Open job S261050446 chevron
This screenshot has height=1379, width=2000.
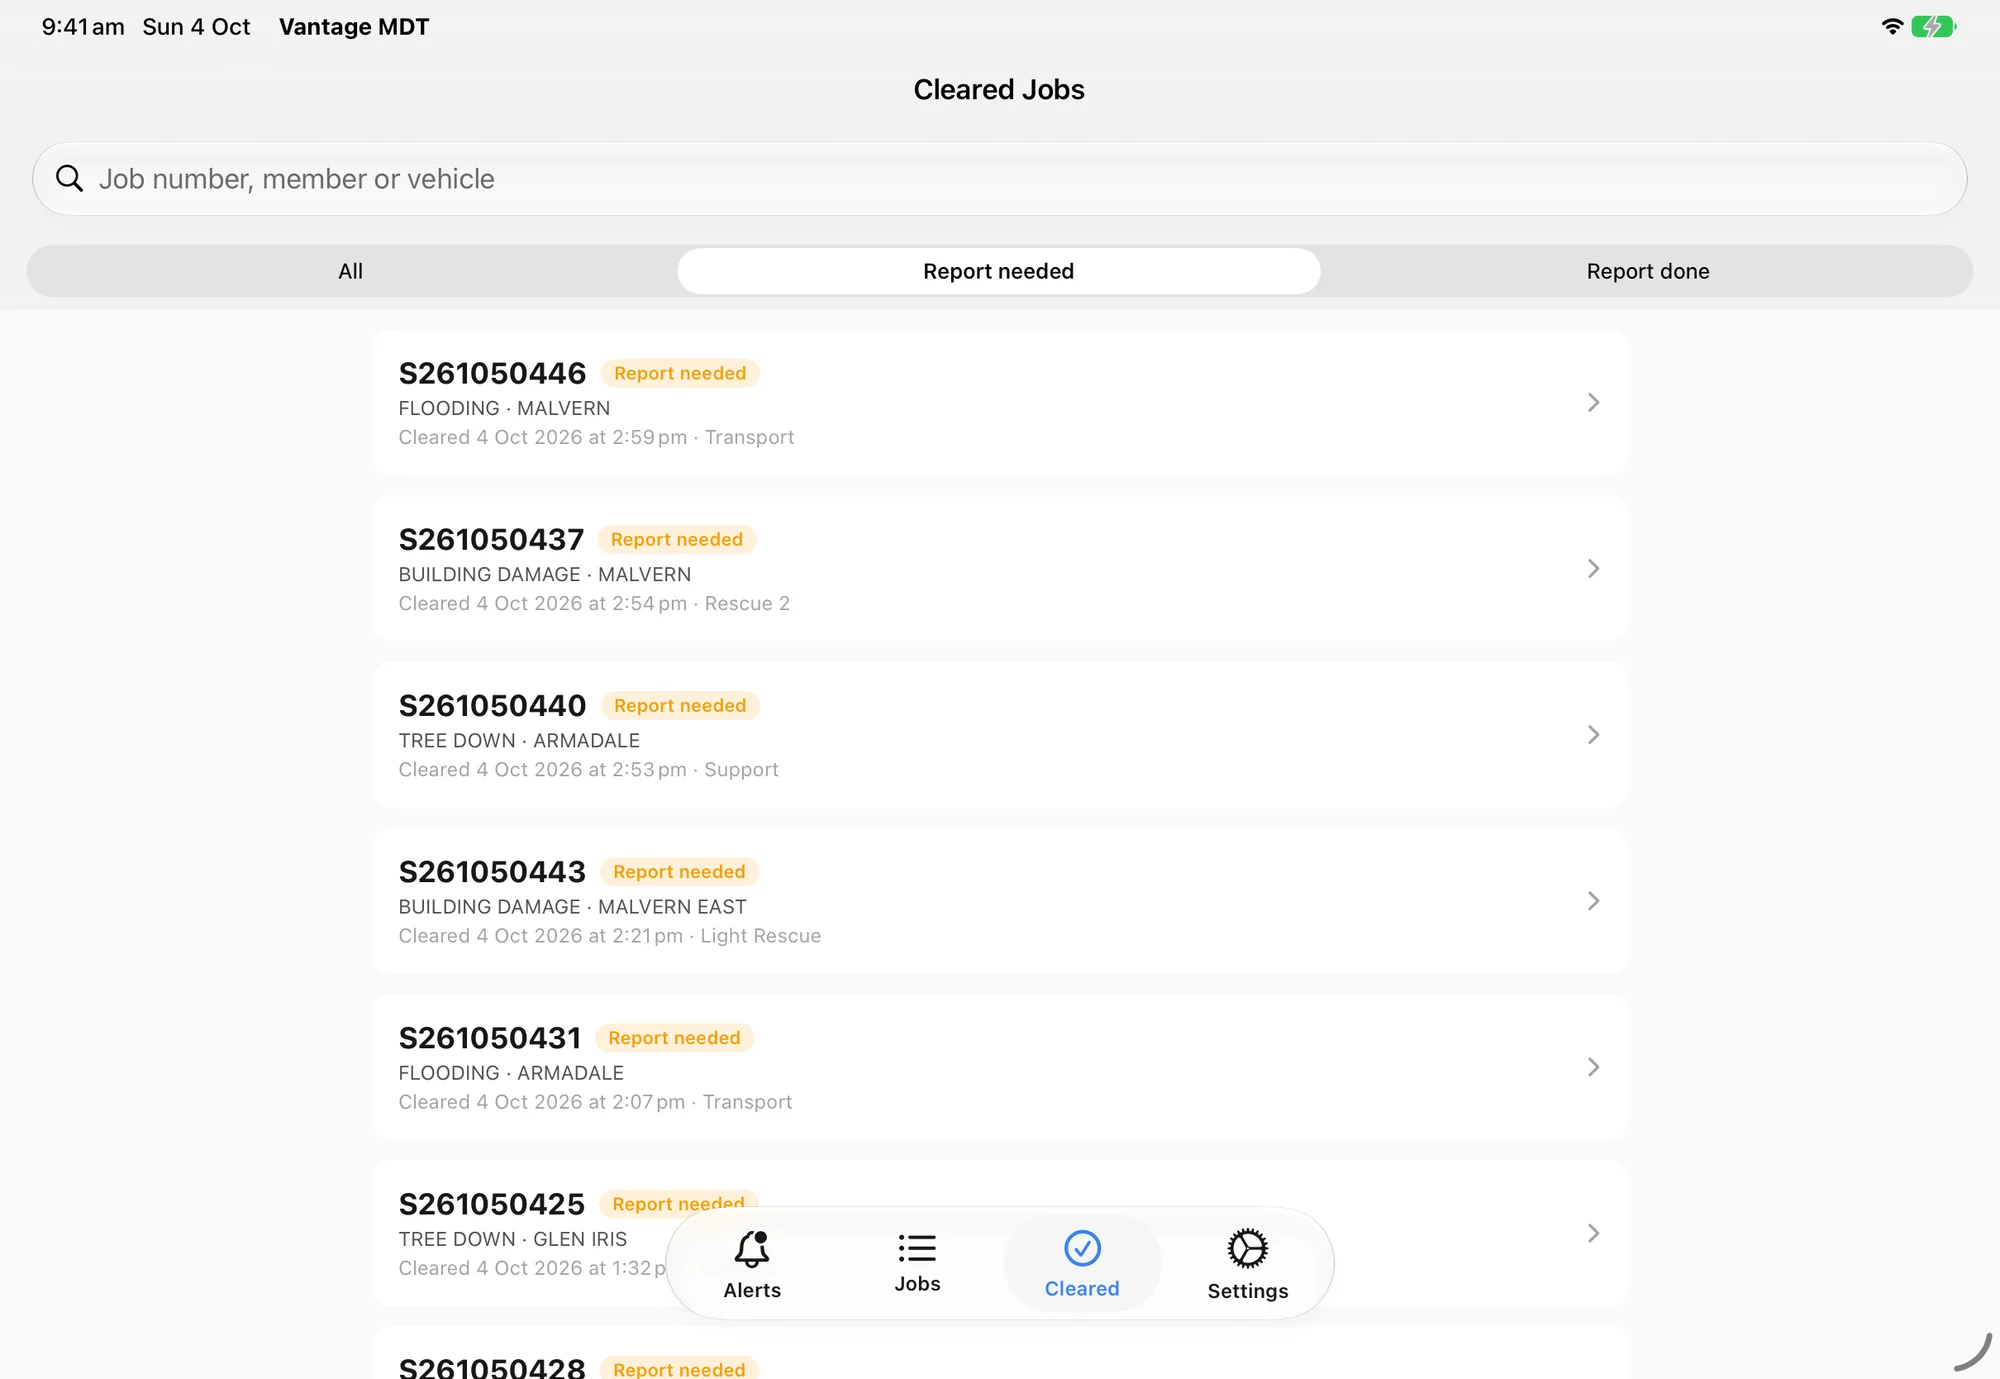click(x=1593, y=402)
